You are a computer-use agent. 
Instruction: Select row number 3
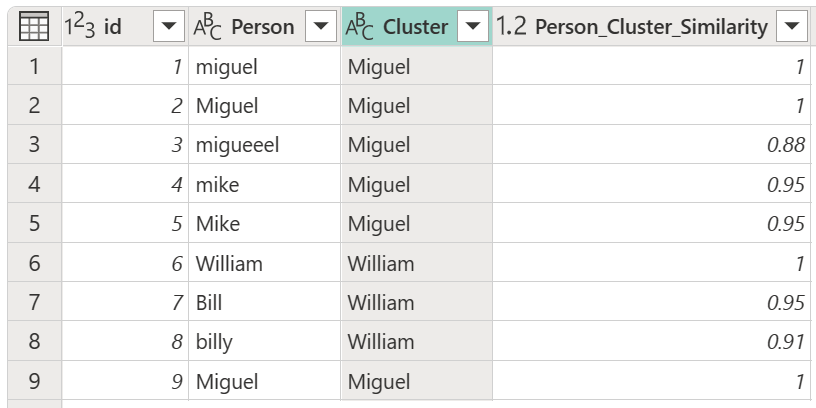[x=33, y=145]
